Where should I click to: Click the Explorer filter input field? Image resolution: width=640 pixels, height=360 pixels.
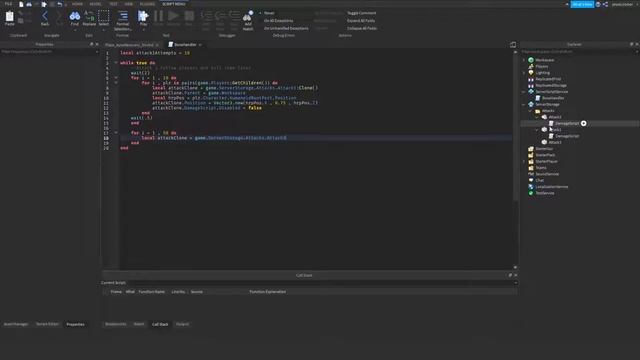tap(579, 52)
